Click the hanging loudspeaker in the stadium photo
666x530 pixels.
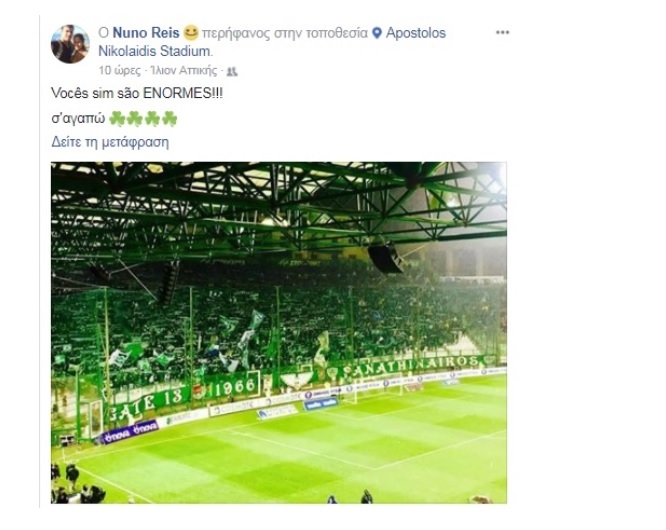384,258
